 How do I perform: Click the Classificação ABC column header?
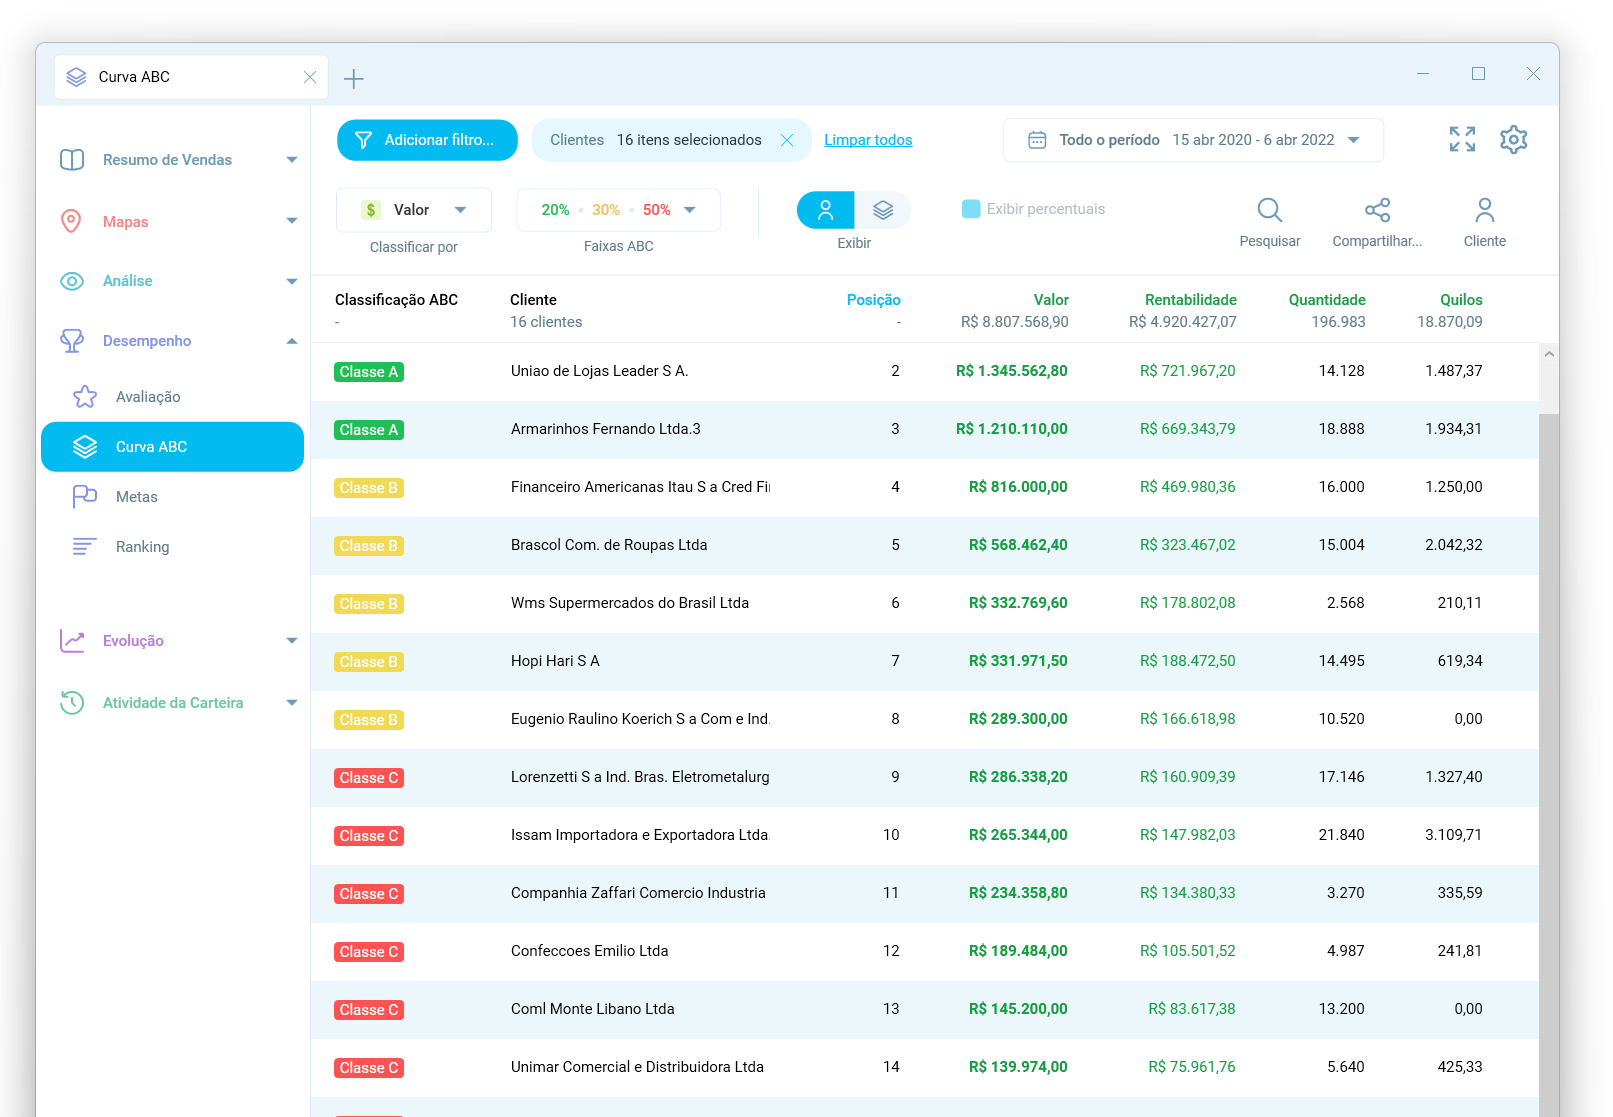click(396, 300)
